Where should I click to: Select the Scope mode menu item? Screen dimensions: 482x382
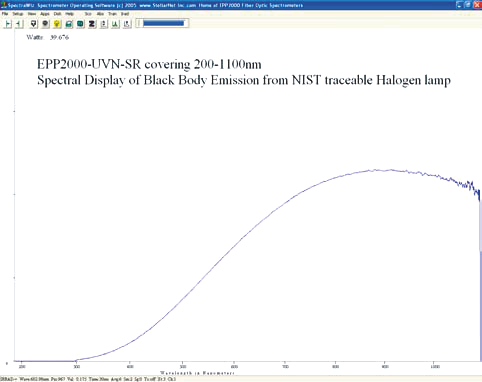tap(88, 14)
